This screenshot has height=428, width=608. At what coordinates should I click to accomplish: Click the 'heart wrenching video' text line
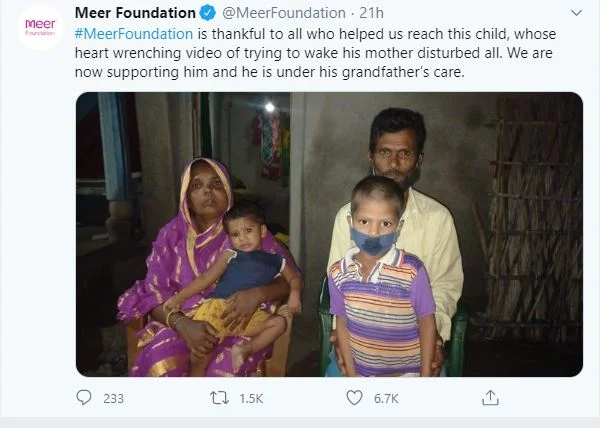pos(313,53)
